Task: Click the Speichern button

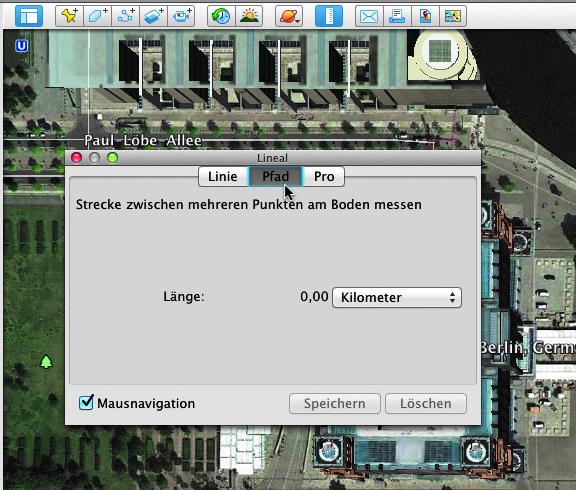Action: [335, 404]
